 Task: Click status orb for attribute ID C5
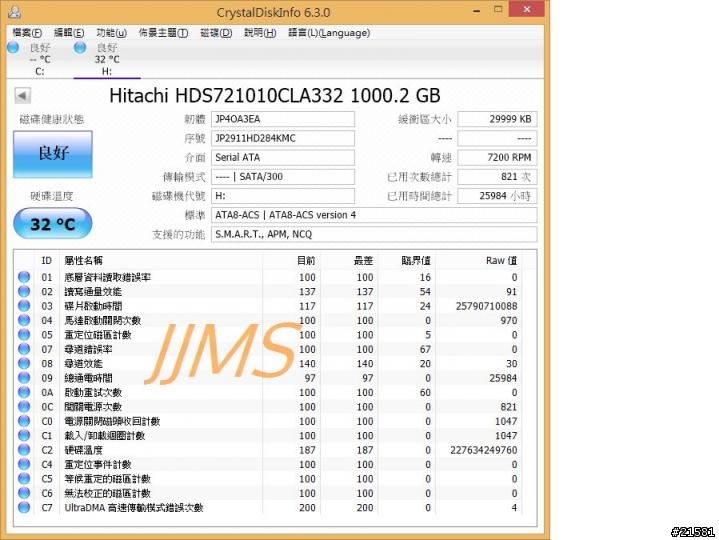(24, 478)
